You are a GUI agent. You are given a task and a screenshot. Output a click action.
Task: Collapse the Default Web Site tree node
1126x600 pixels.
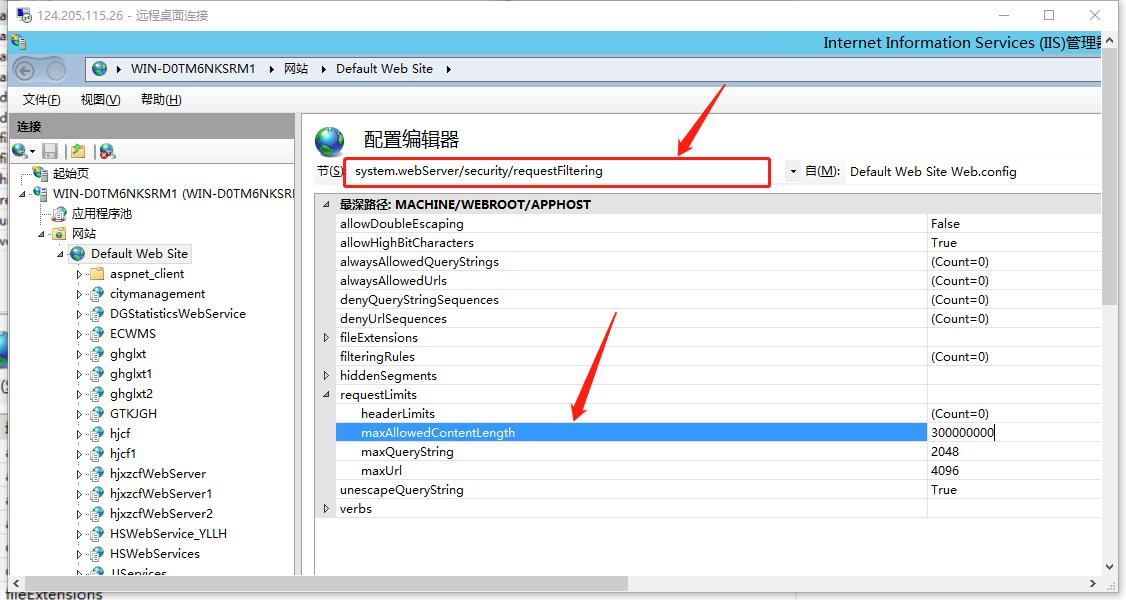60,254
